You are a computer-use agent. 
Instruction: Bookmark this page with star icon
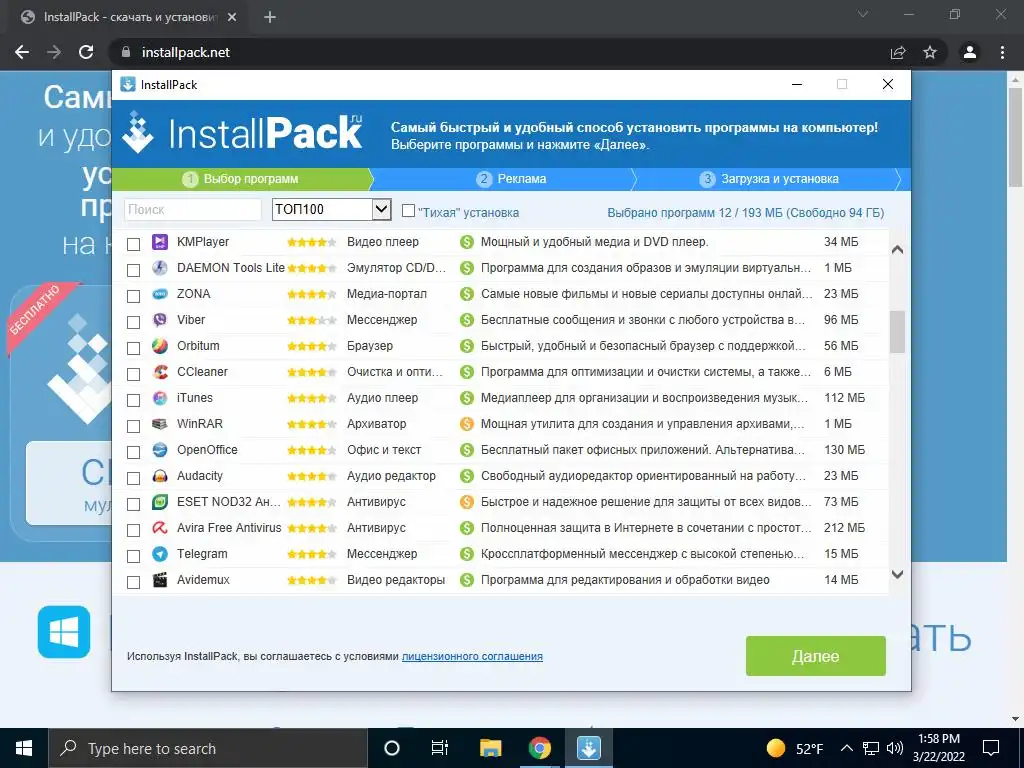[930, 52]
